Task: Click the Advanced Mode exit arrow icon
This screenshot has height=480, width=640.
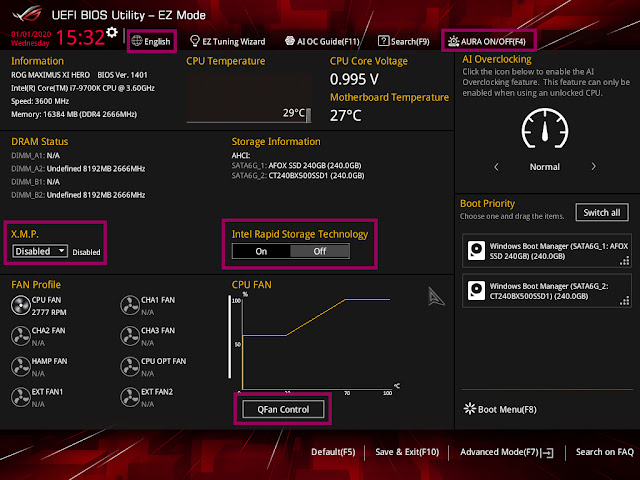Action: coord(549,453)
